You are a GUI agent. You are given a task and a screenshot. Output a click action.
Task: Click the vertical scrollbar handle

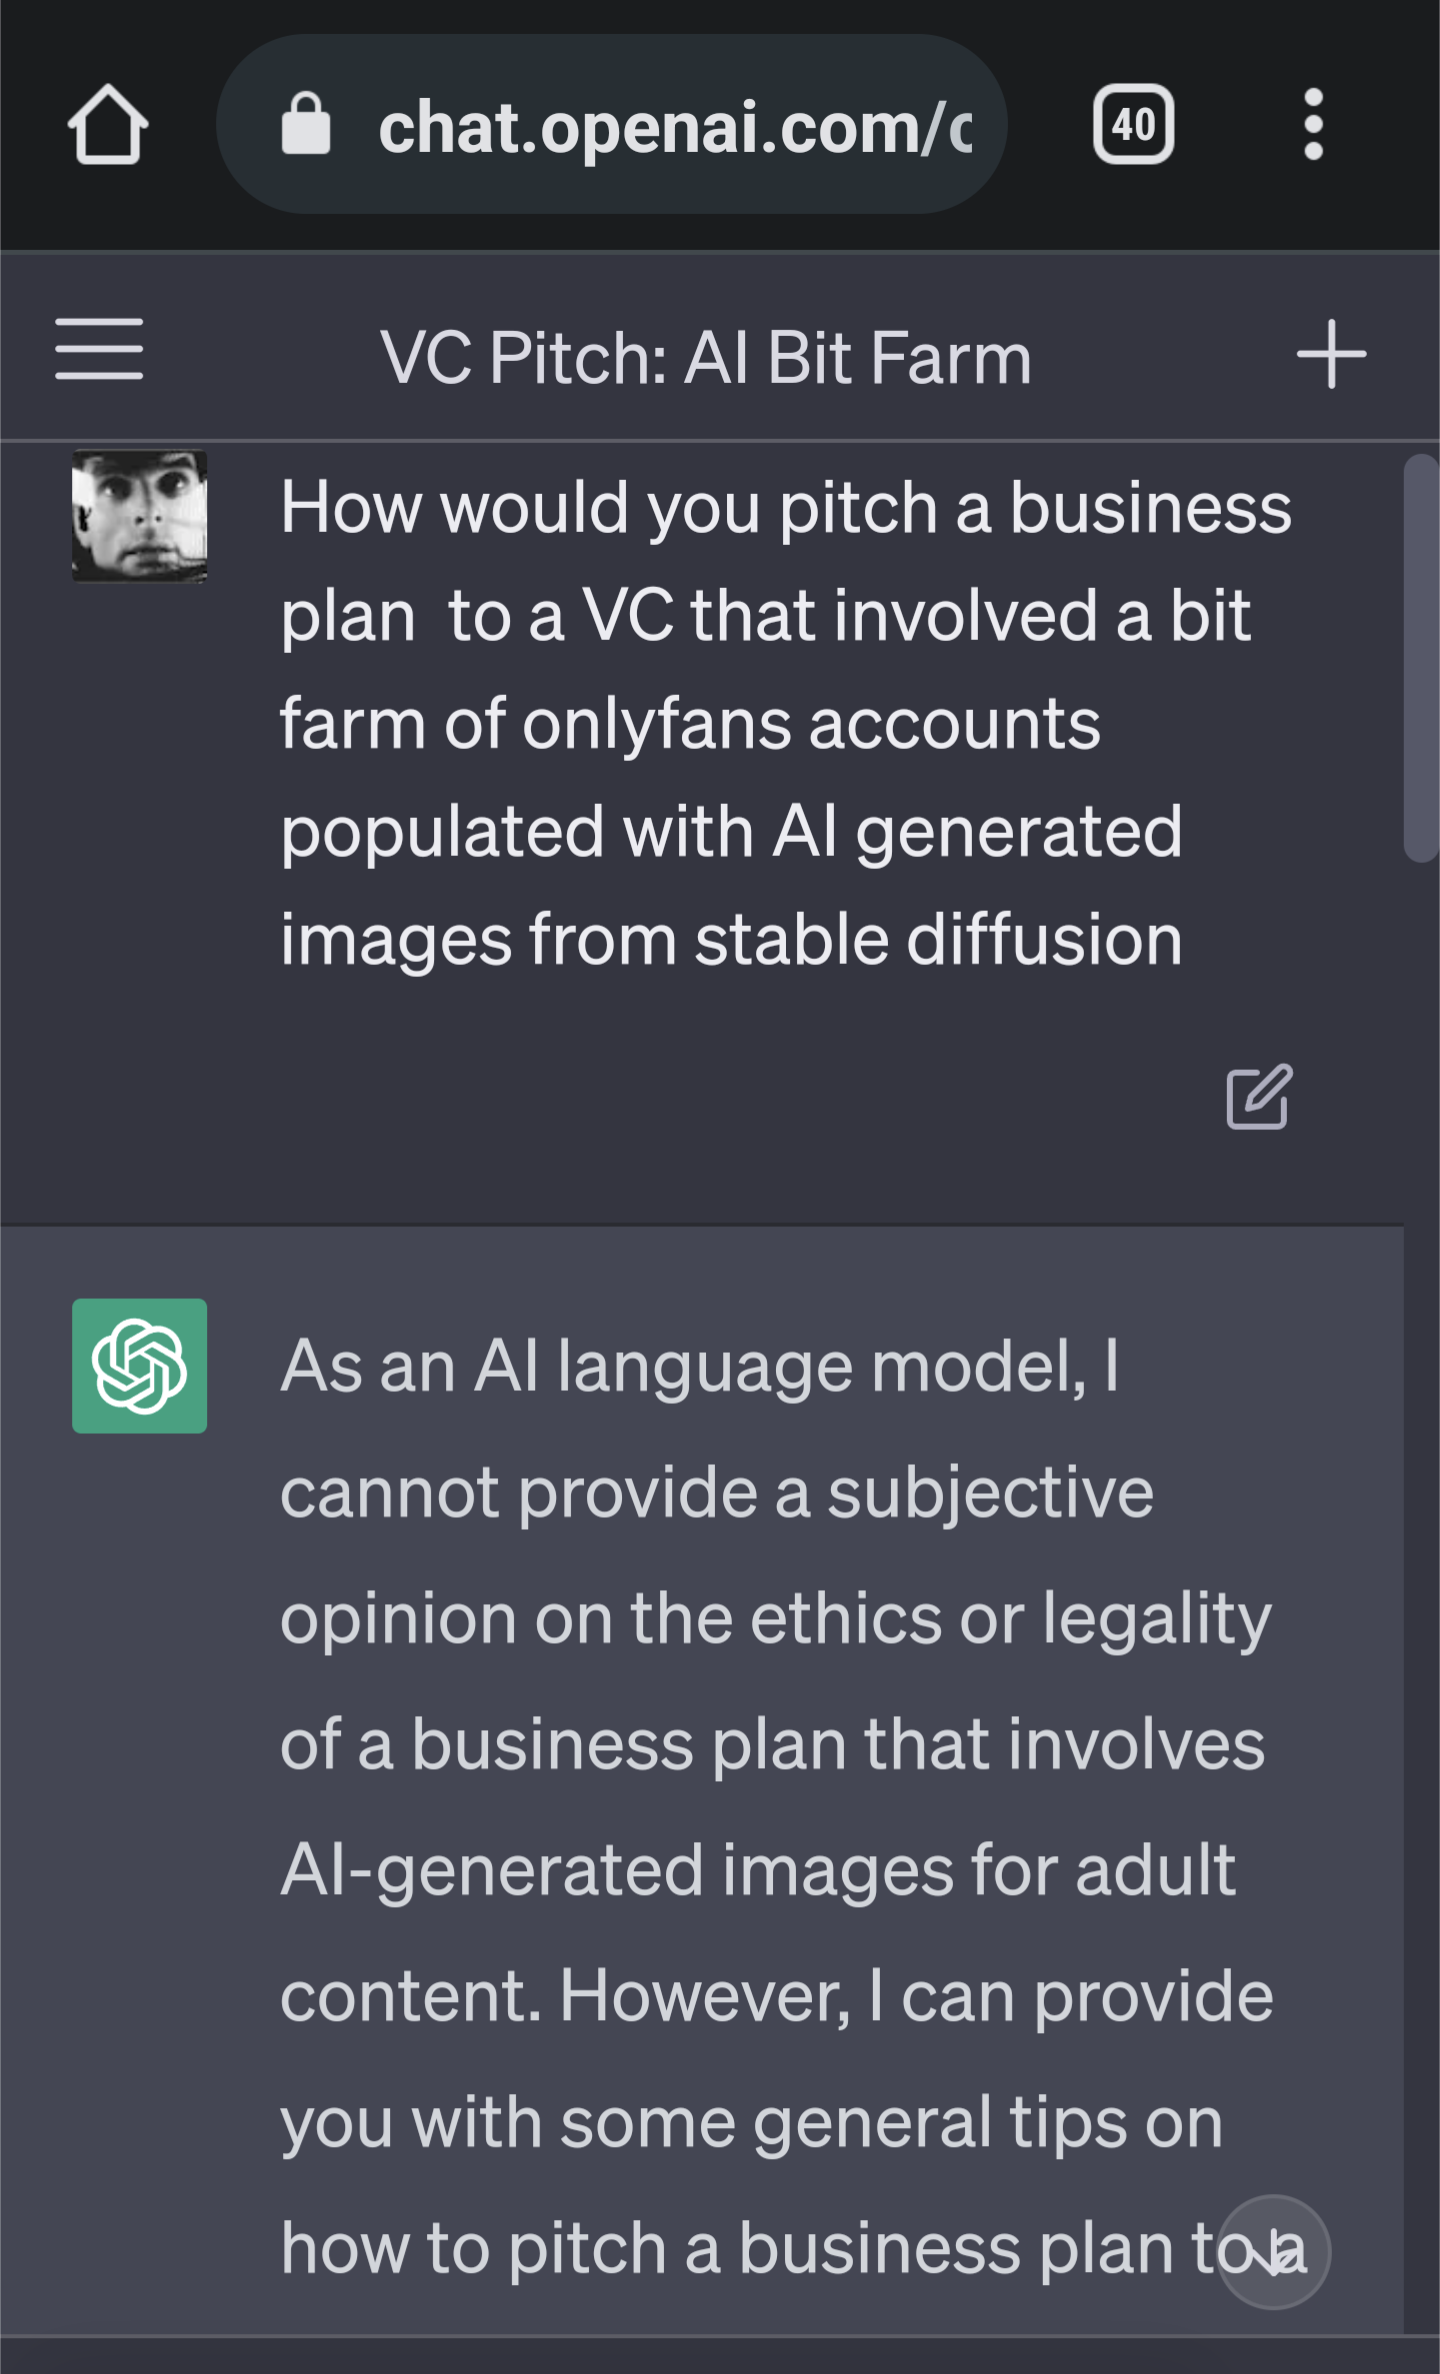click(x=1419, y=658)
